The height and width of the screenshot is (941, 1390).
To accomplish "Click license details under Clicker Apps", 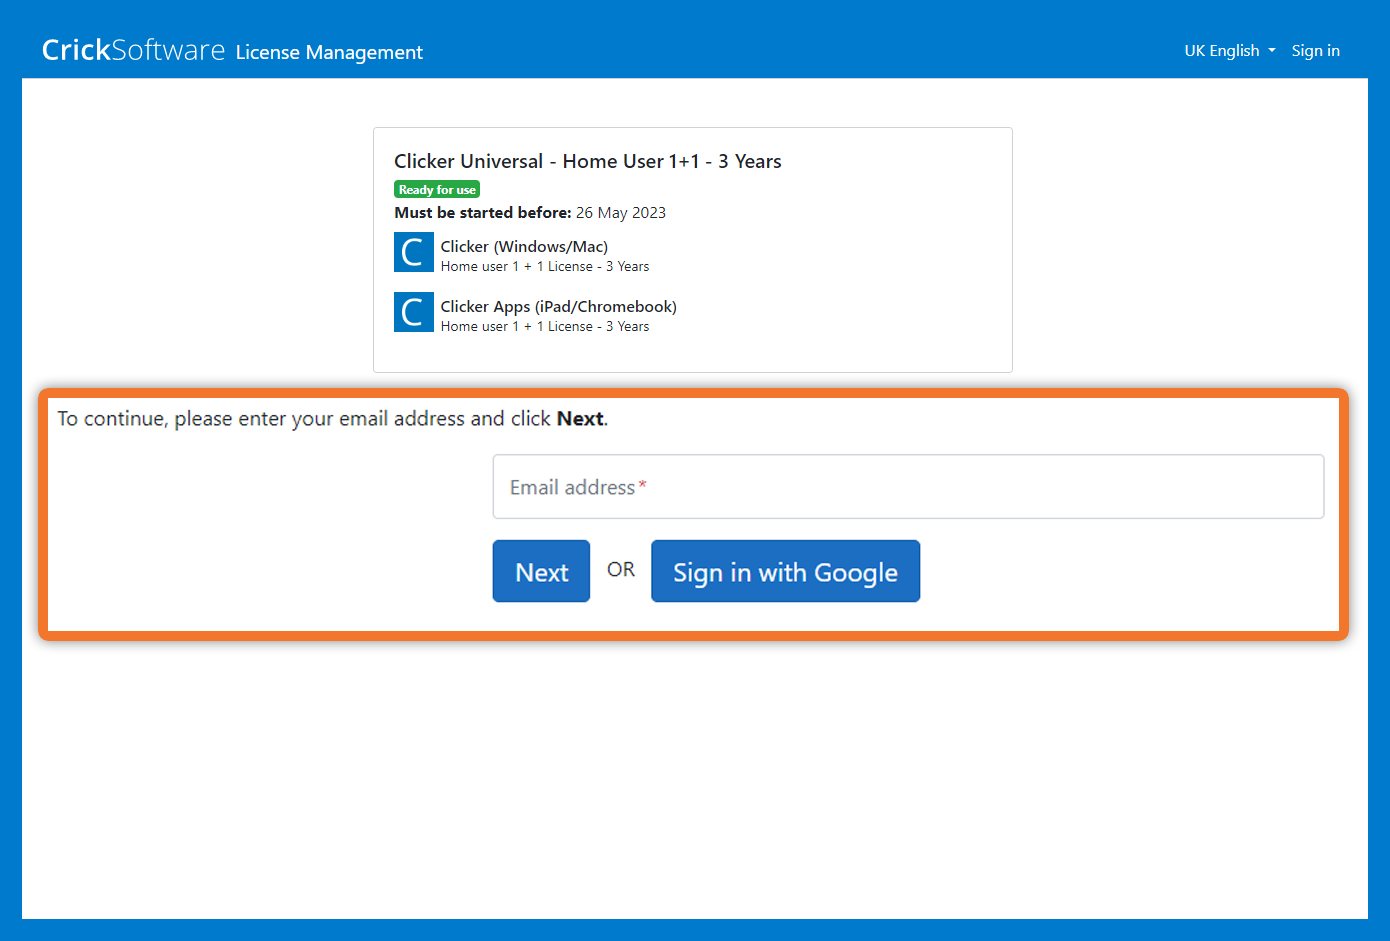I will 545,327.
